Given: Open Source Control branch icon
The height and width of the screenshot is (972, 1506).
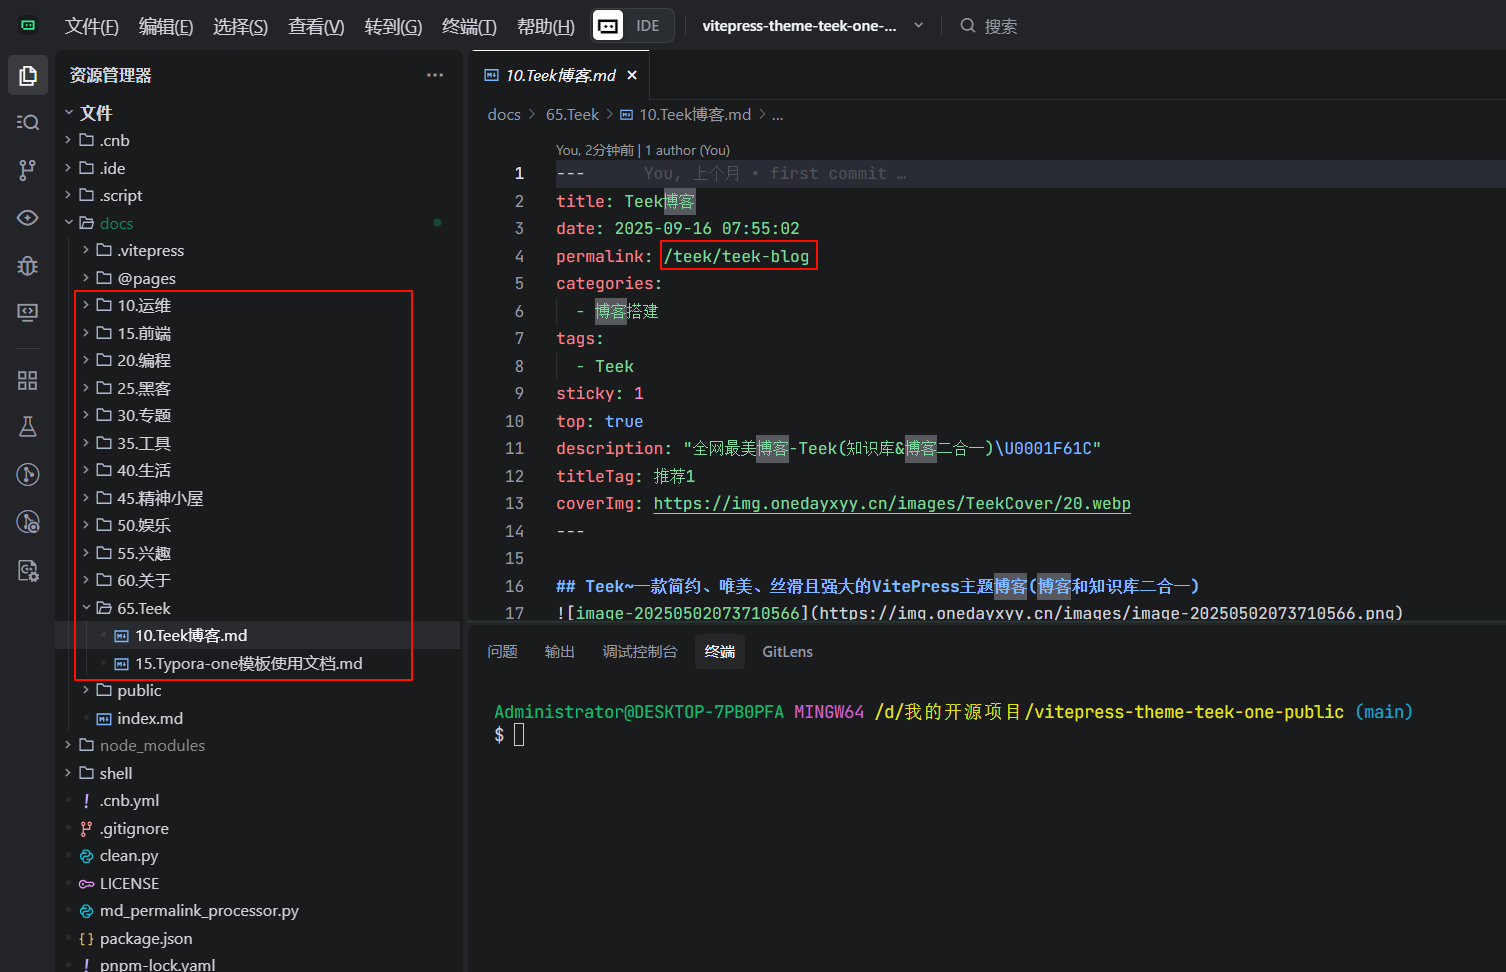Looking at the screenshot, I should click(28, 170).
